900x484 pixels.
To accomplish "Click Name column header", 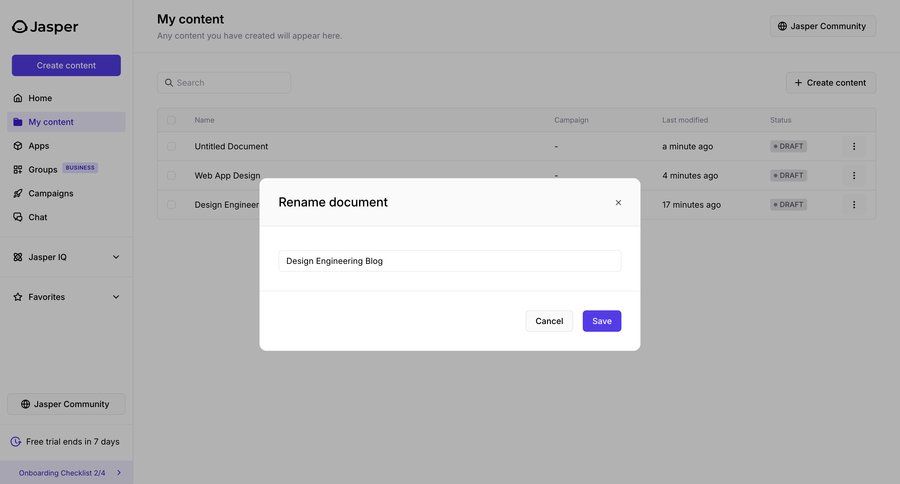I will [204, 120].
